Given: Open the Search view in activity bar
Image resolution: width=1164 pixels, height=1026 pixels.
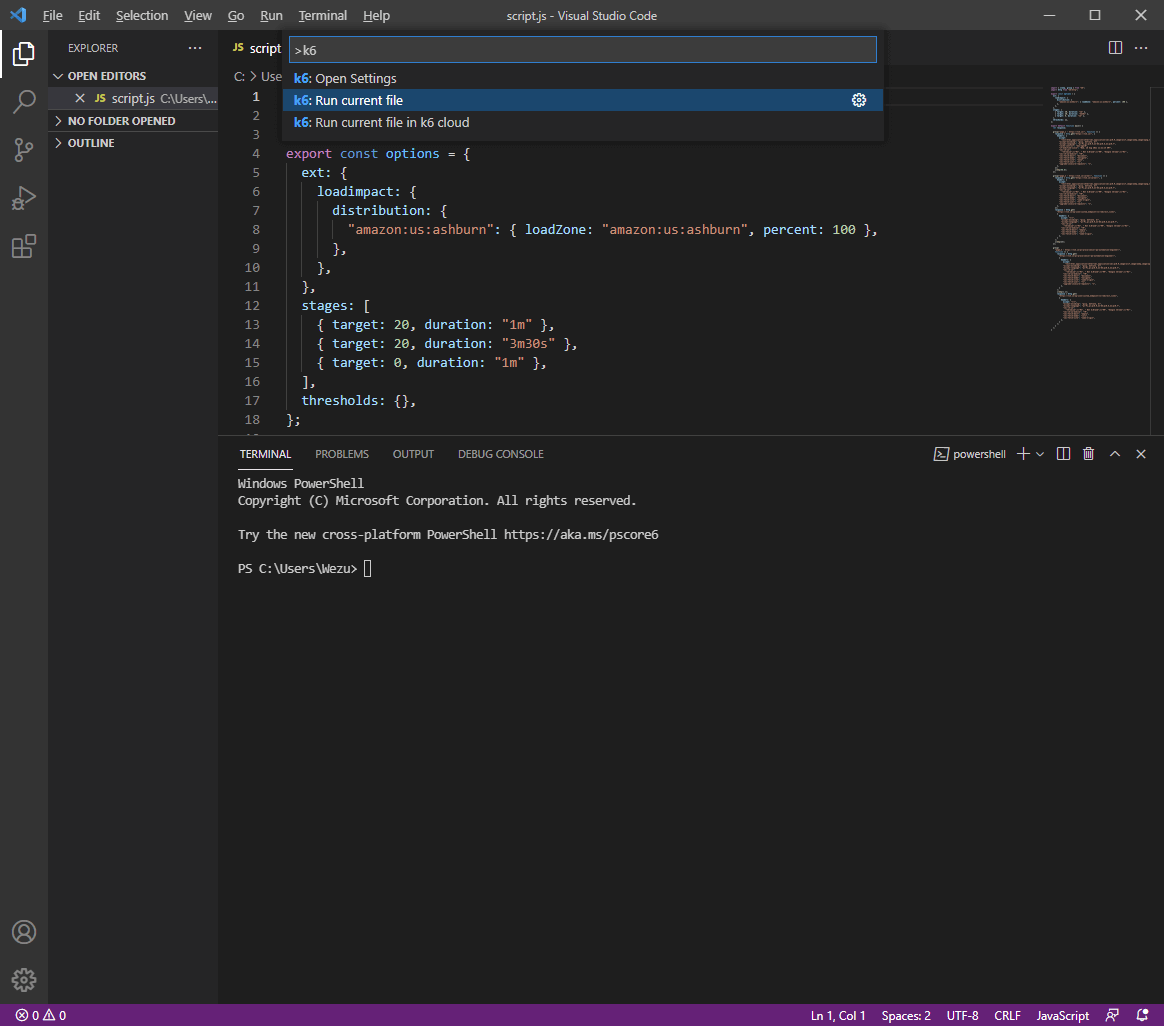Looking at the screenshot, I should (x=24, y=102).
